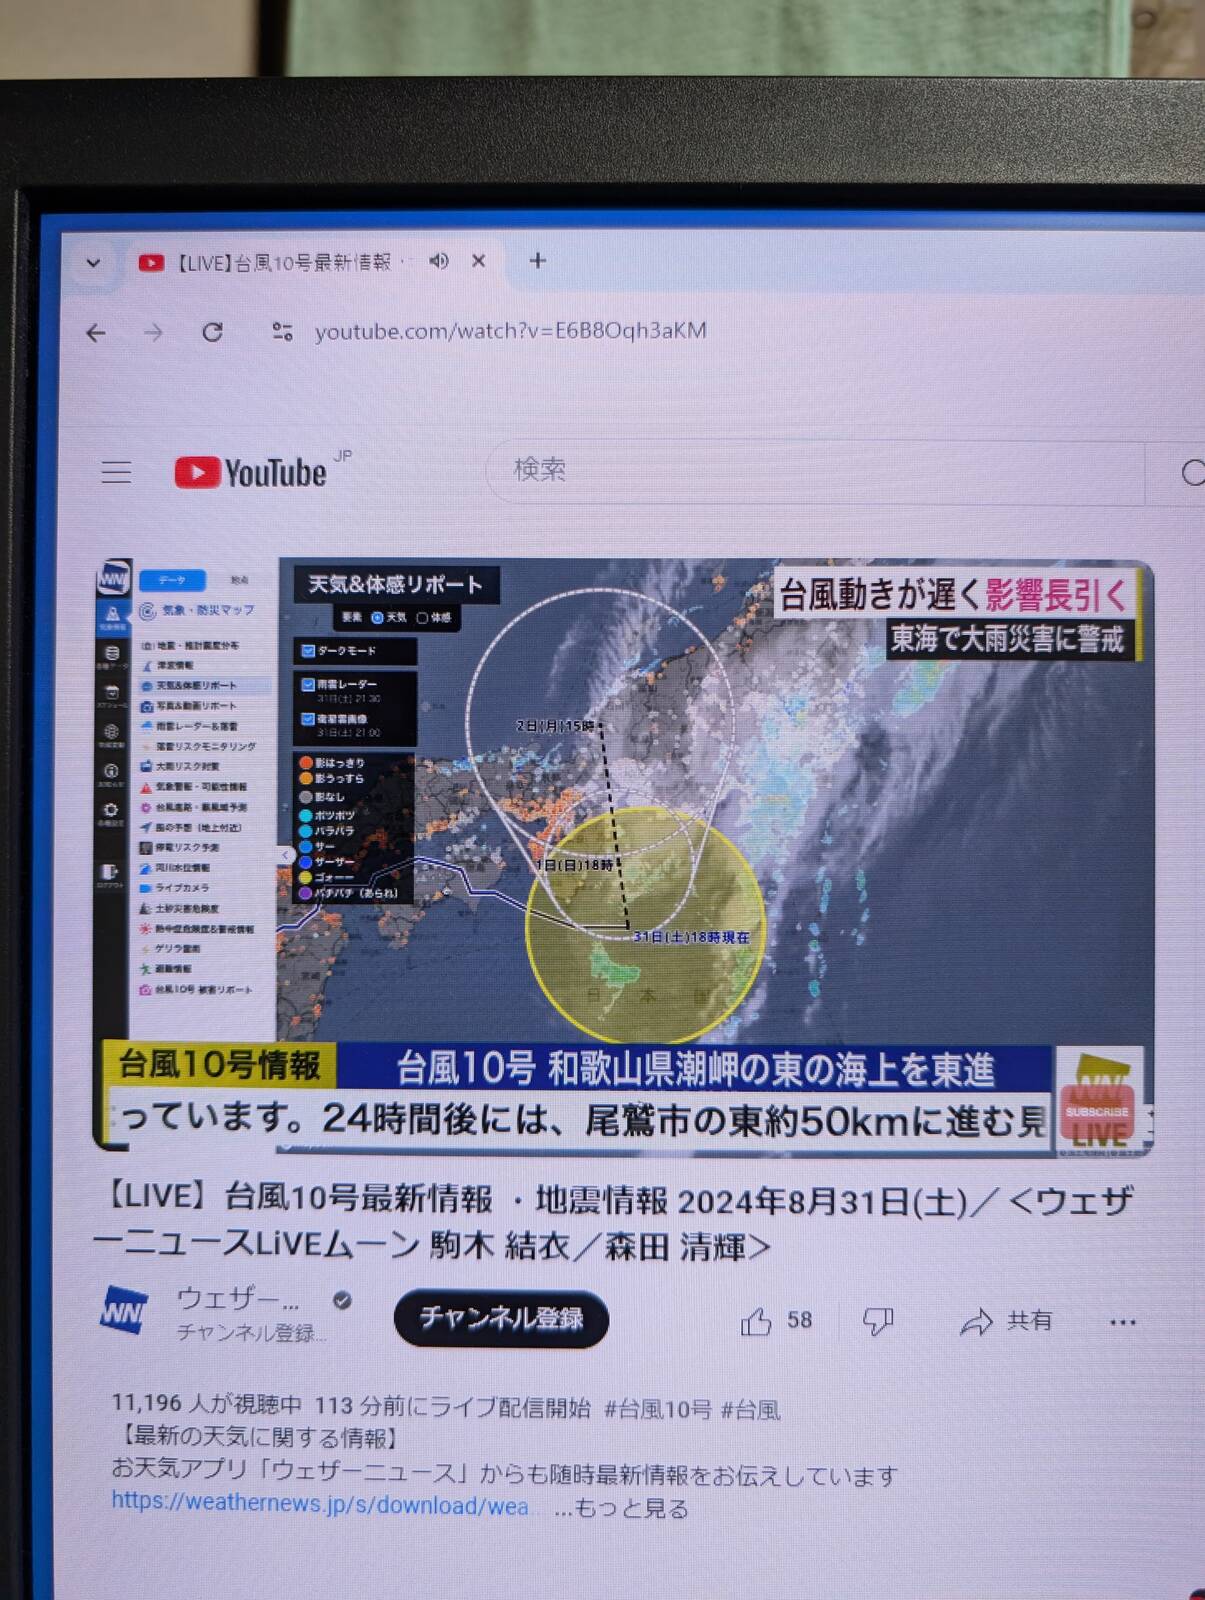Open the #台風 hashtag

[750, 1409]
